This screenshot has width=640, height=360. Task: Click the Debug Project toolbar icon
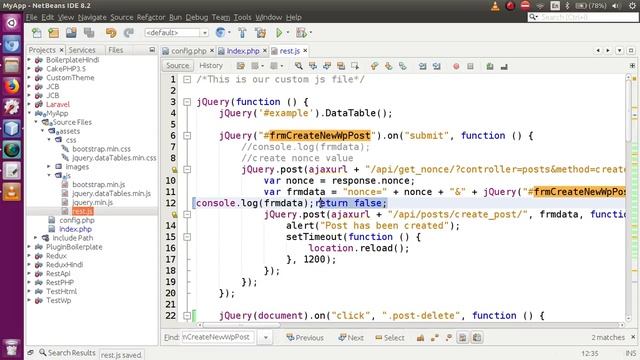point(302,33)
